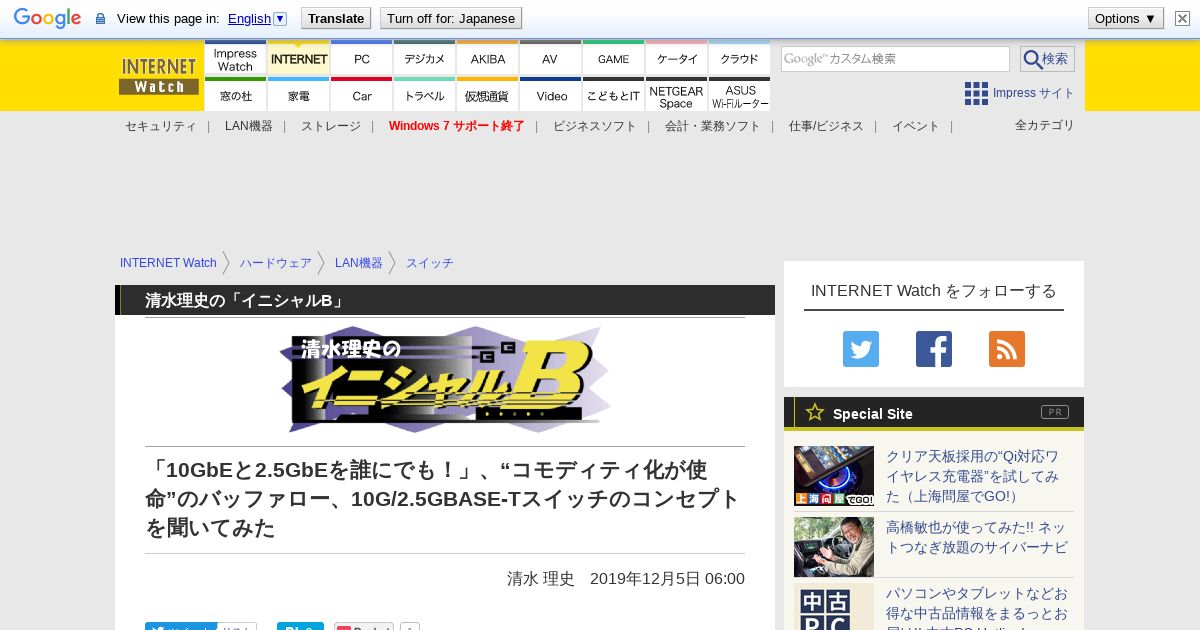
Task: Click the Google logo in translate bar
Action: [x=47, y=18]
